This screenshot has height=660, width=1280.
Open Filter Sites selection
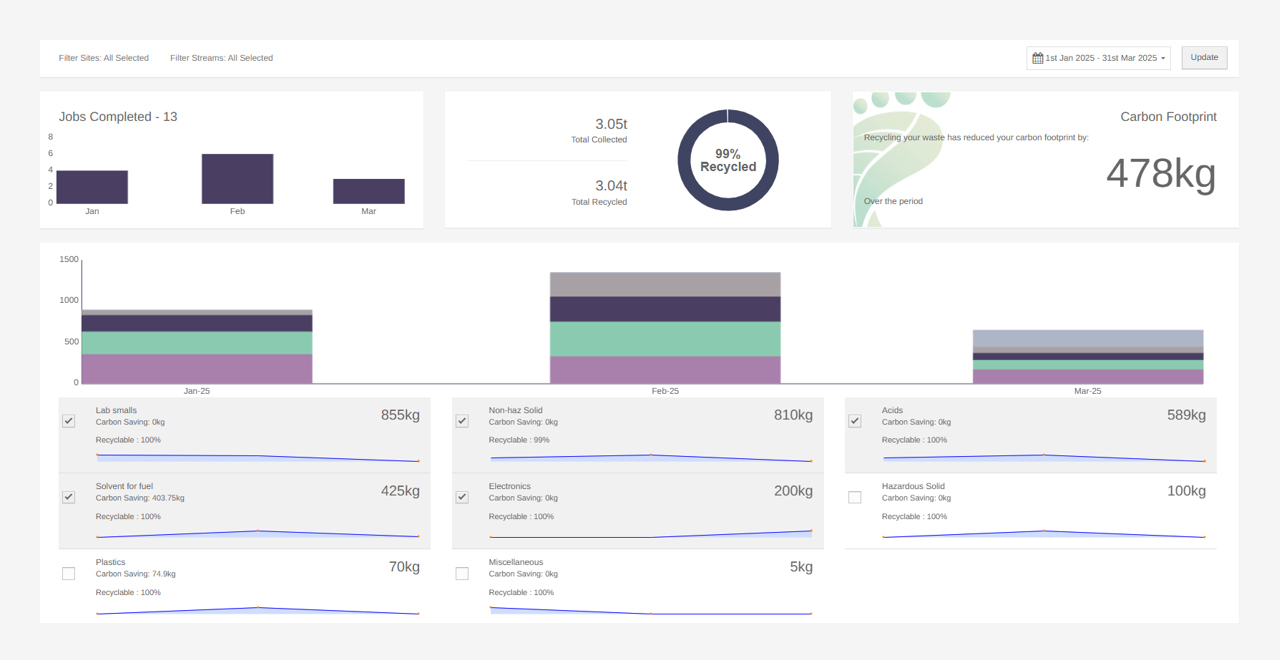pyautogui.click(x=104, y=58)
